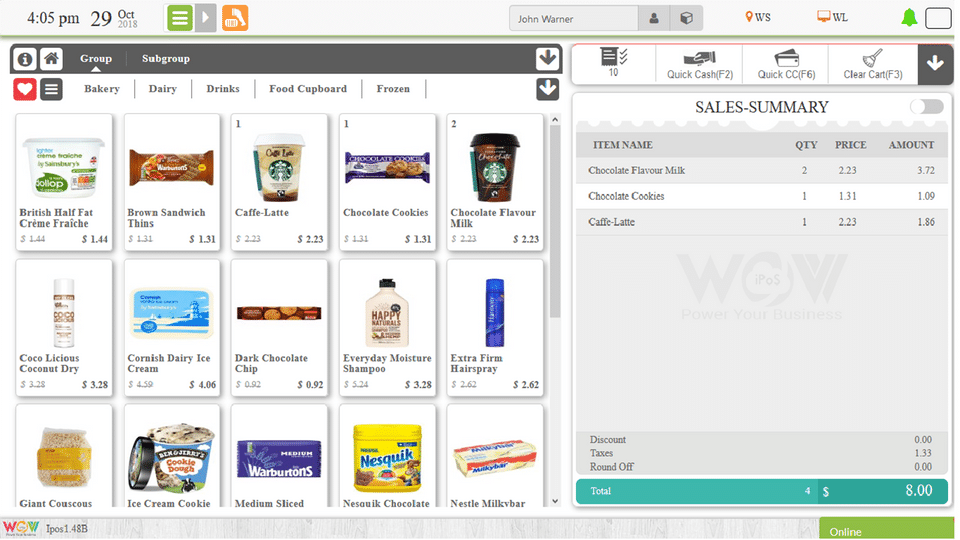The width and height of the screenshot is (960, 540).
Task: Click the Online status indicator
Action: pos(886,530)
